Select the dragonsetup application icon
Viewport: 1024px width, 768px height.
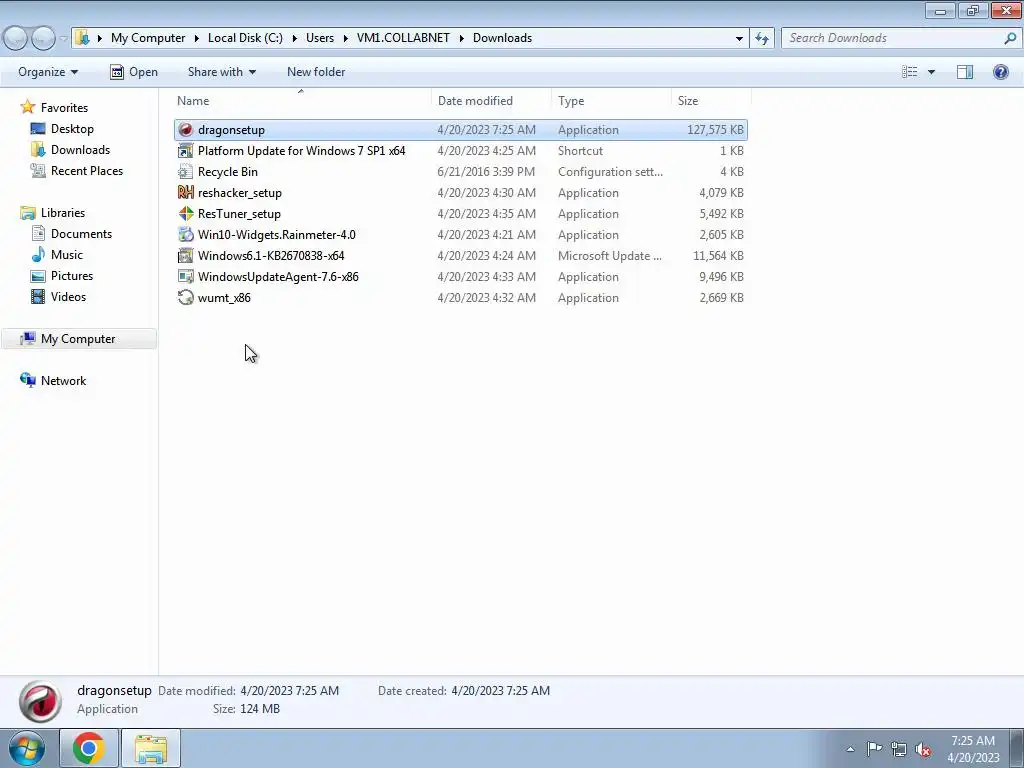[186, 129]
